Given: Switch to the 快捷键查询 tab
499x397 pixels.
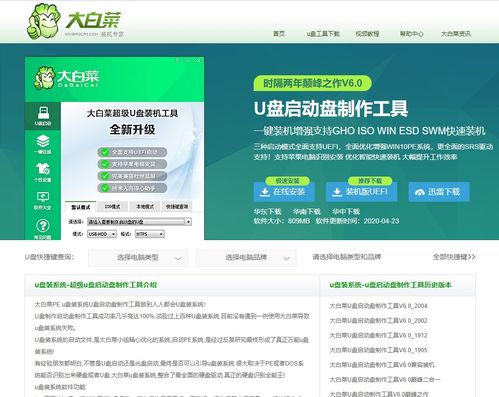Looking at the screenshot, I should tap(177, 207).
